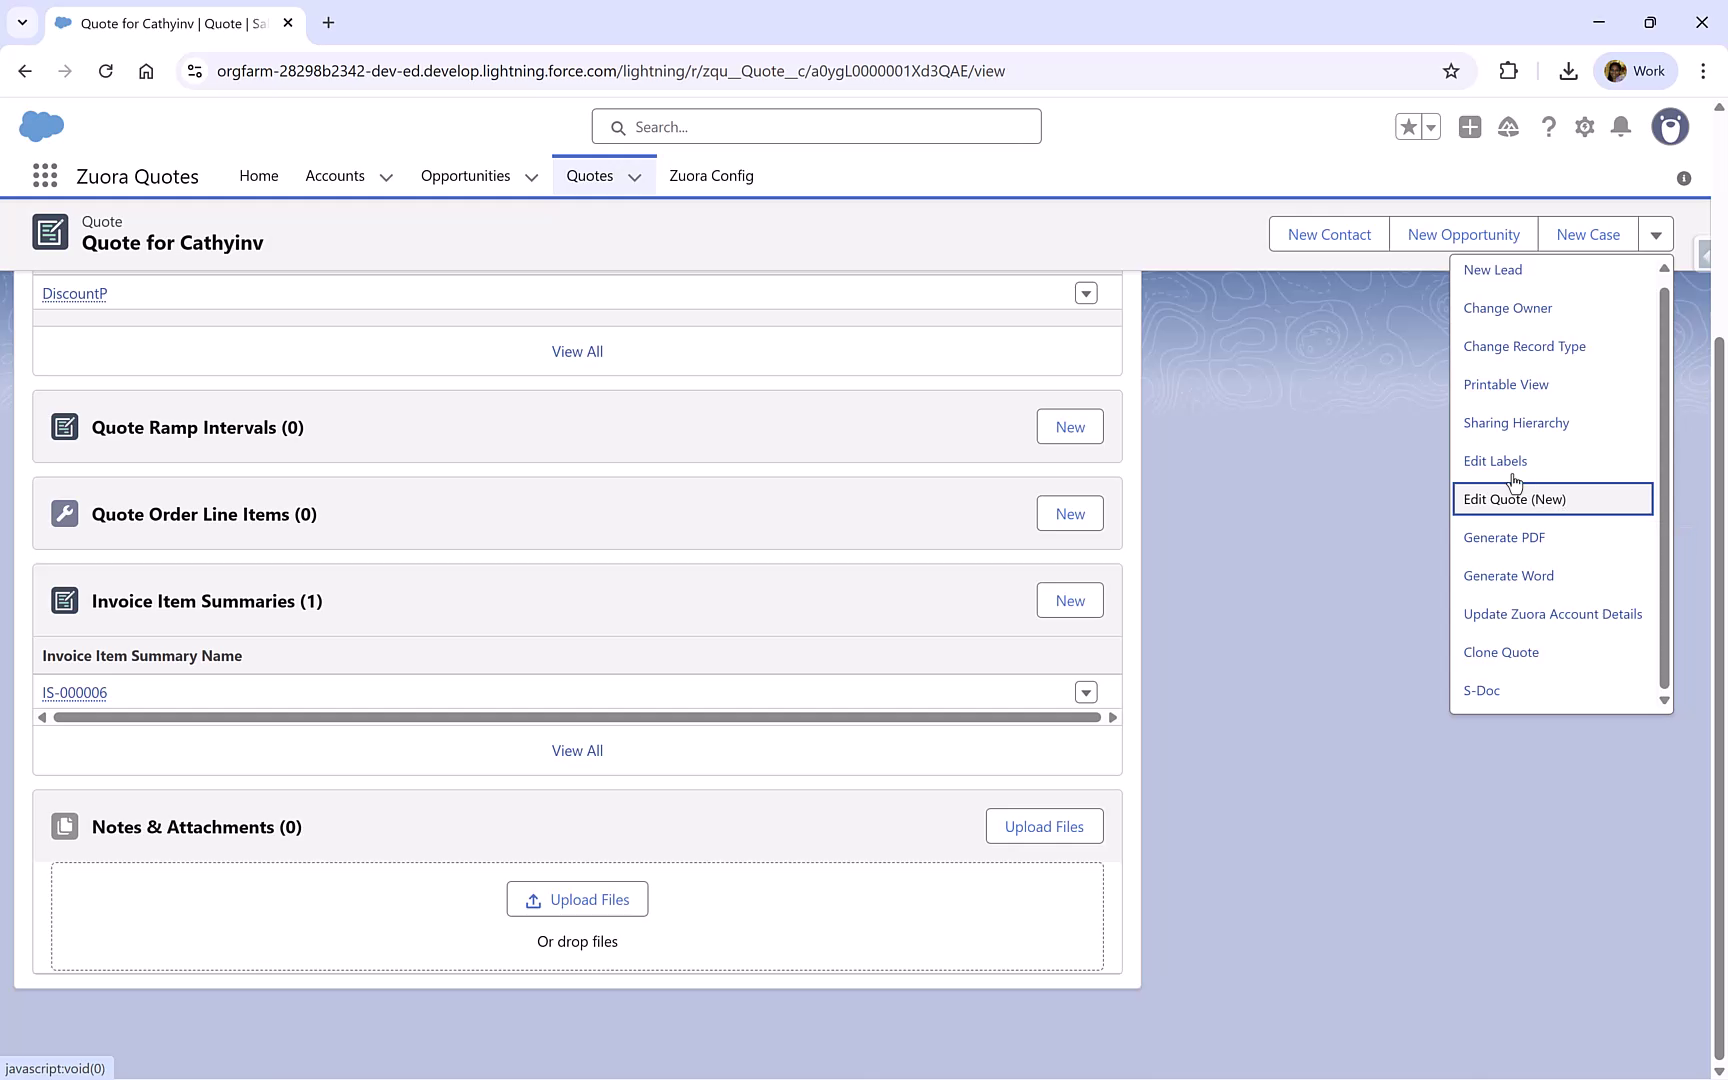Click the New Contact button
The width and height of the screenshot is (1728, 1080).
(x=1328, y=233)
